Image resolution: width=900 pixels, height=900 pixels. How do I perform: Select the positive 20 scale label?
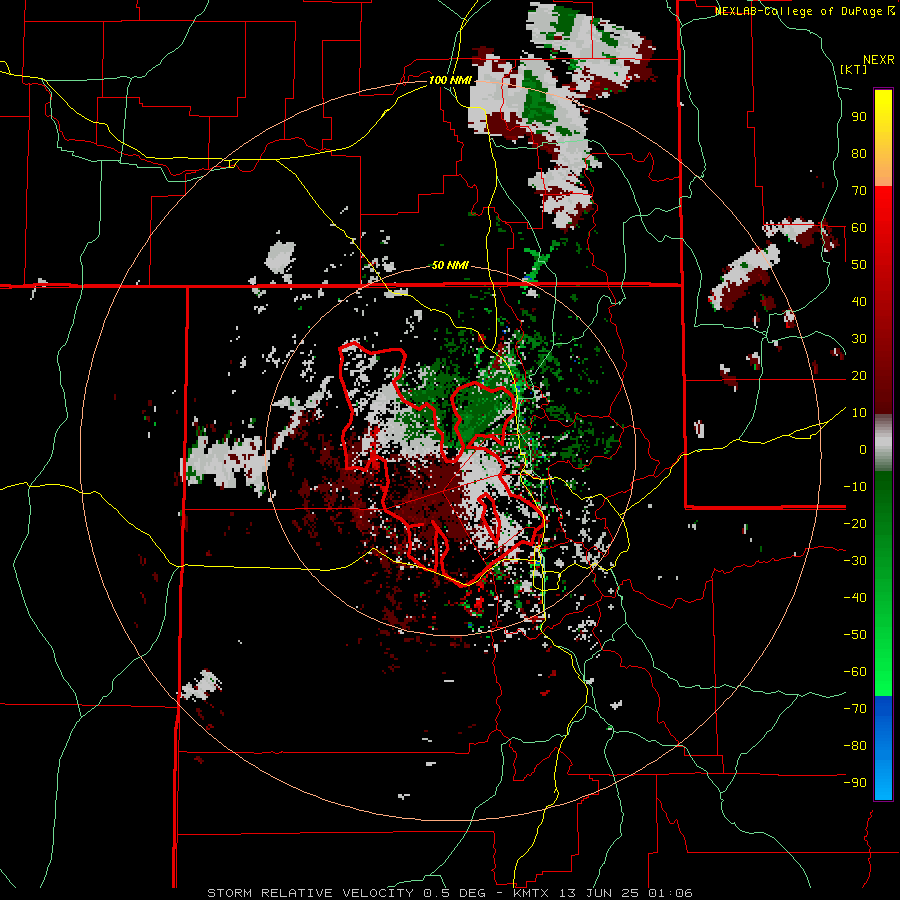pos(859,375)
